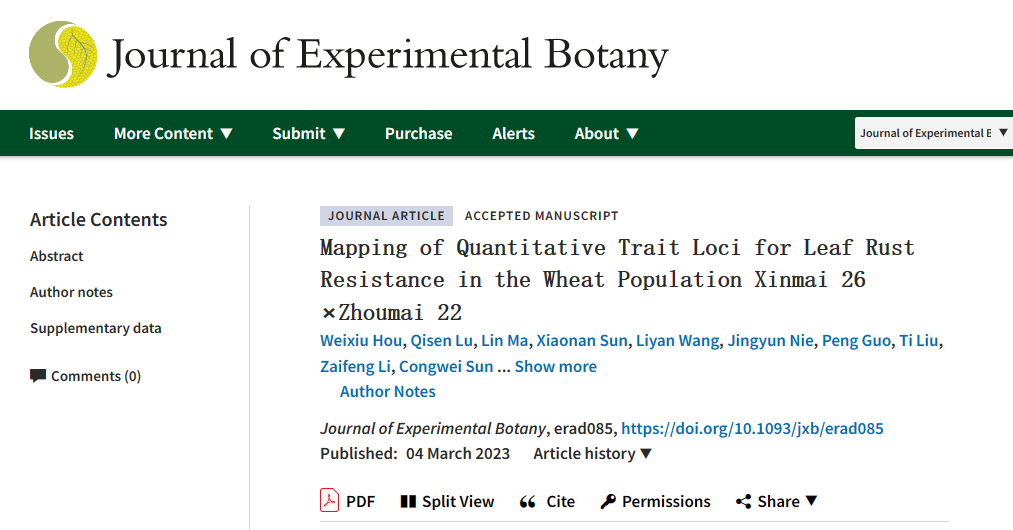
Task: Expand the More Content menu
Action: tap(173, 133)
